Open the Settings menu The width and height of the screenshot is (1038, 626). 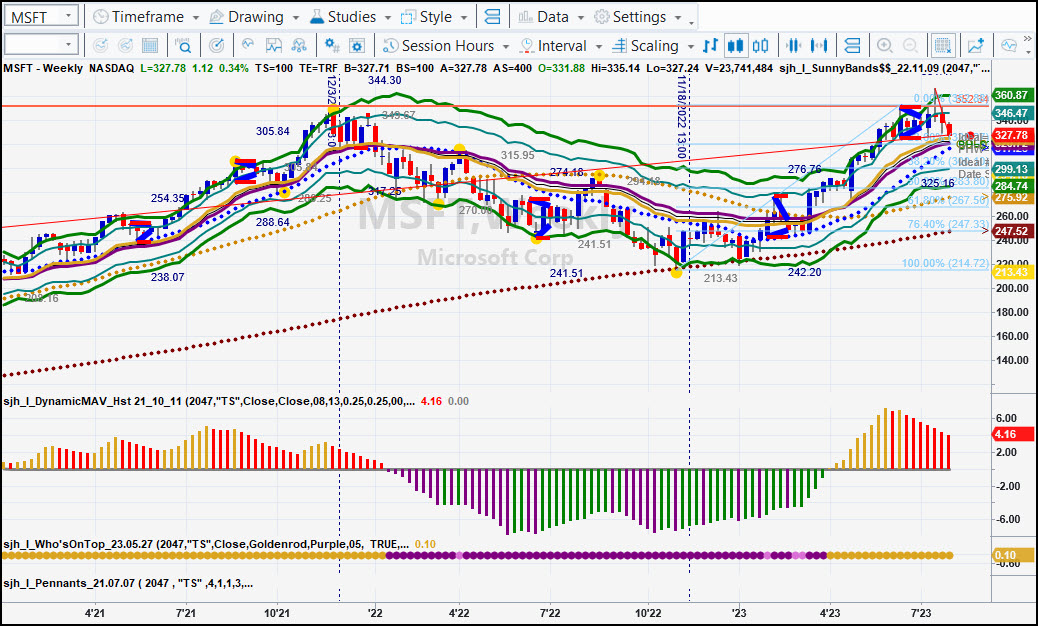click(x=638, y=17)
